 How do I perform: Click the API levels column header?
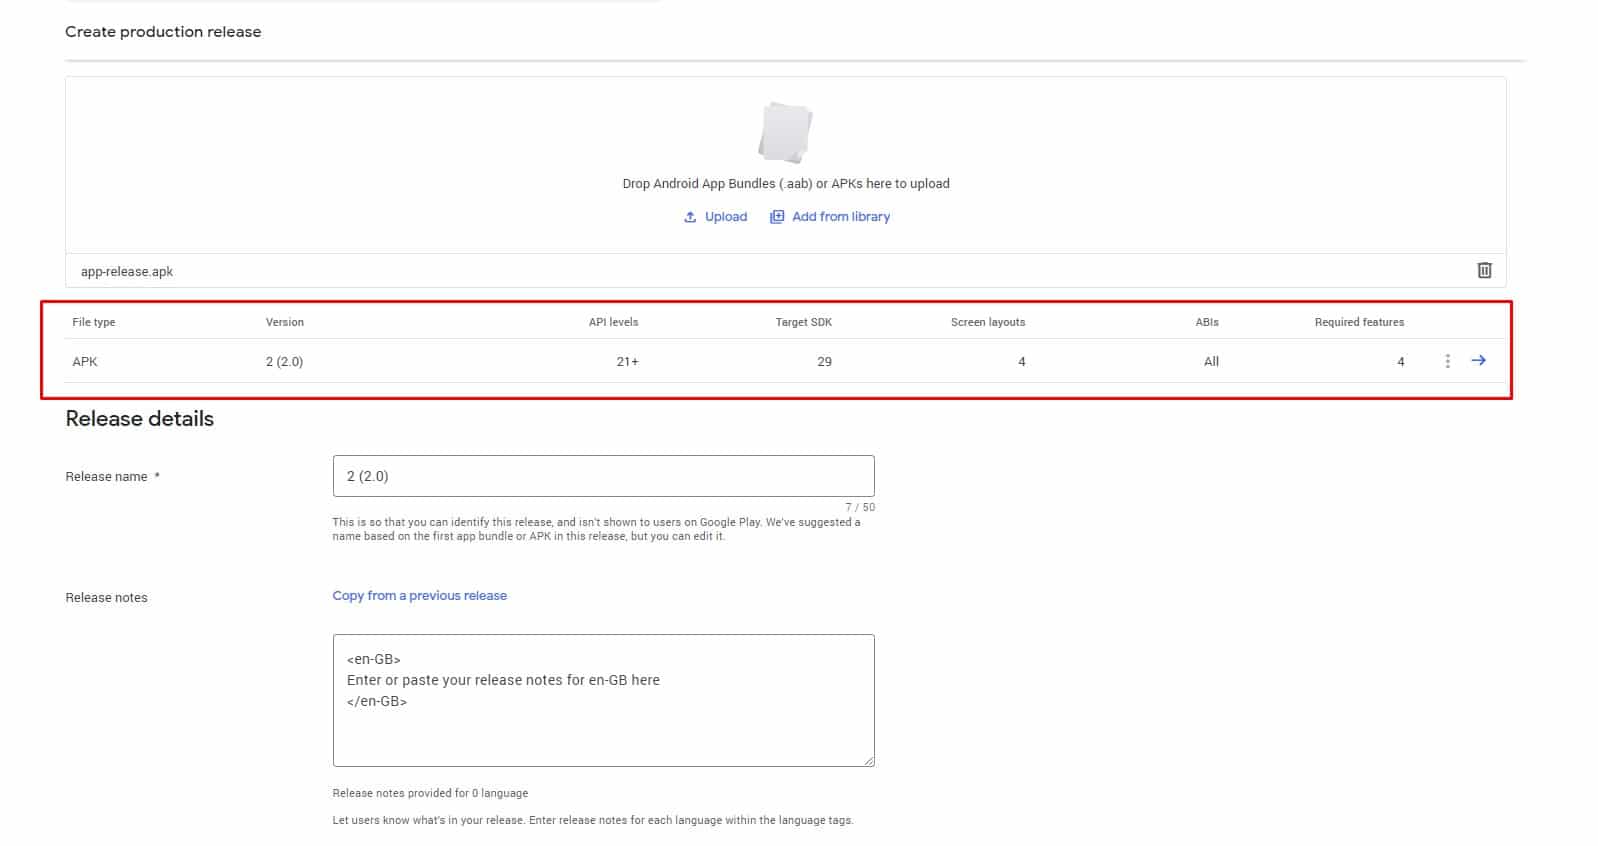613,322
